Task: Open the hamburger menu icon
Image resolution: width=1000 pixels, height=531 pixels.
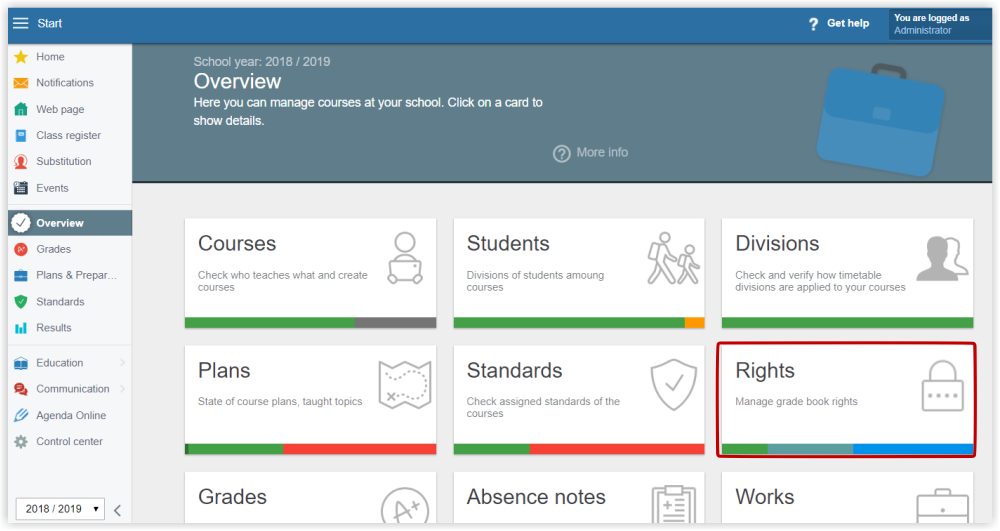Action: (x=21, y=24)
